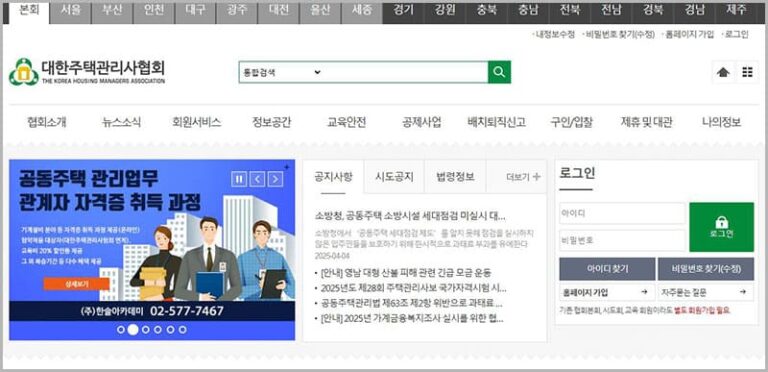This screenshot has width=768, height=372.
Task: Select the 충남 region tab
Action: coord(528,12)
